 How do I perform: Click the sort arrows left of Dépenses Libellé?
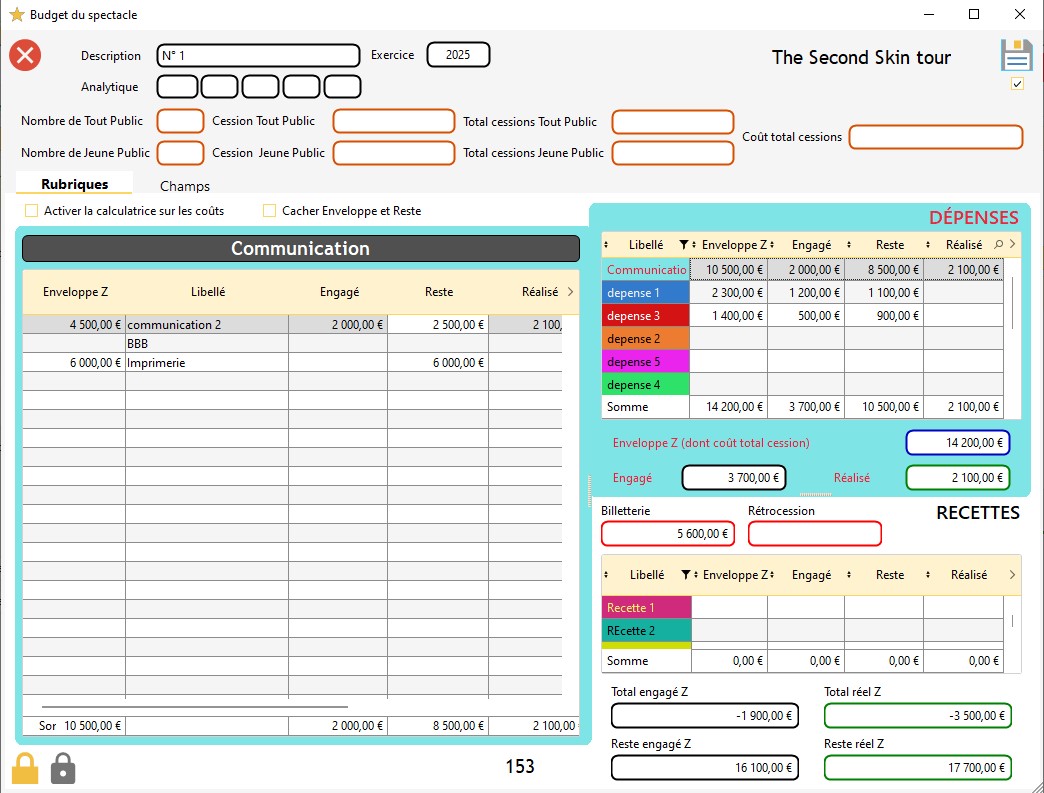pyautogui.click(x=608, y=245)
